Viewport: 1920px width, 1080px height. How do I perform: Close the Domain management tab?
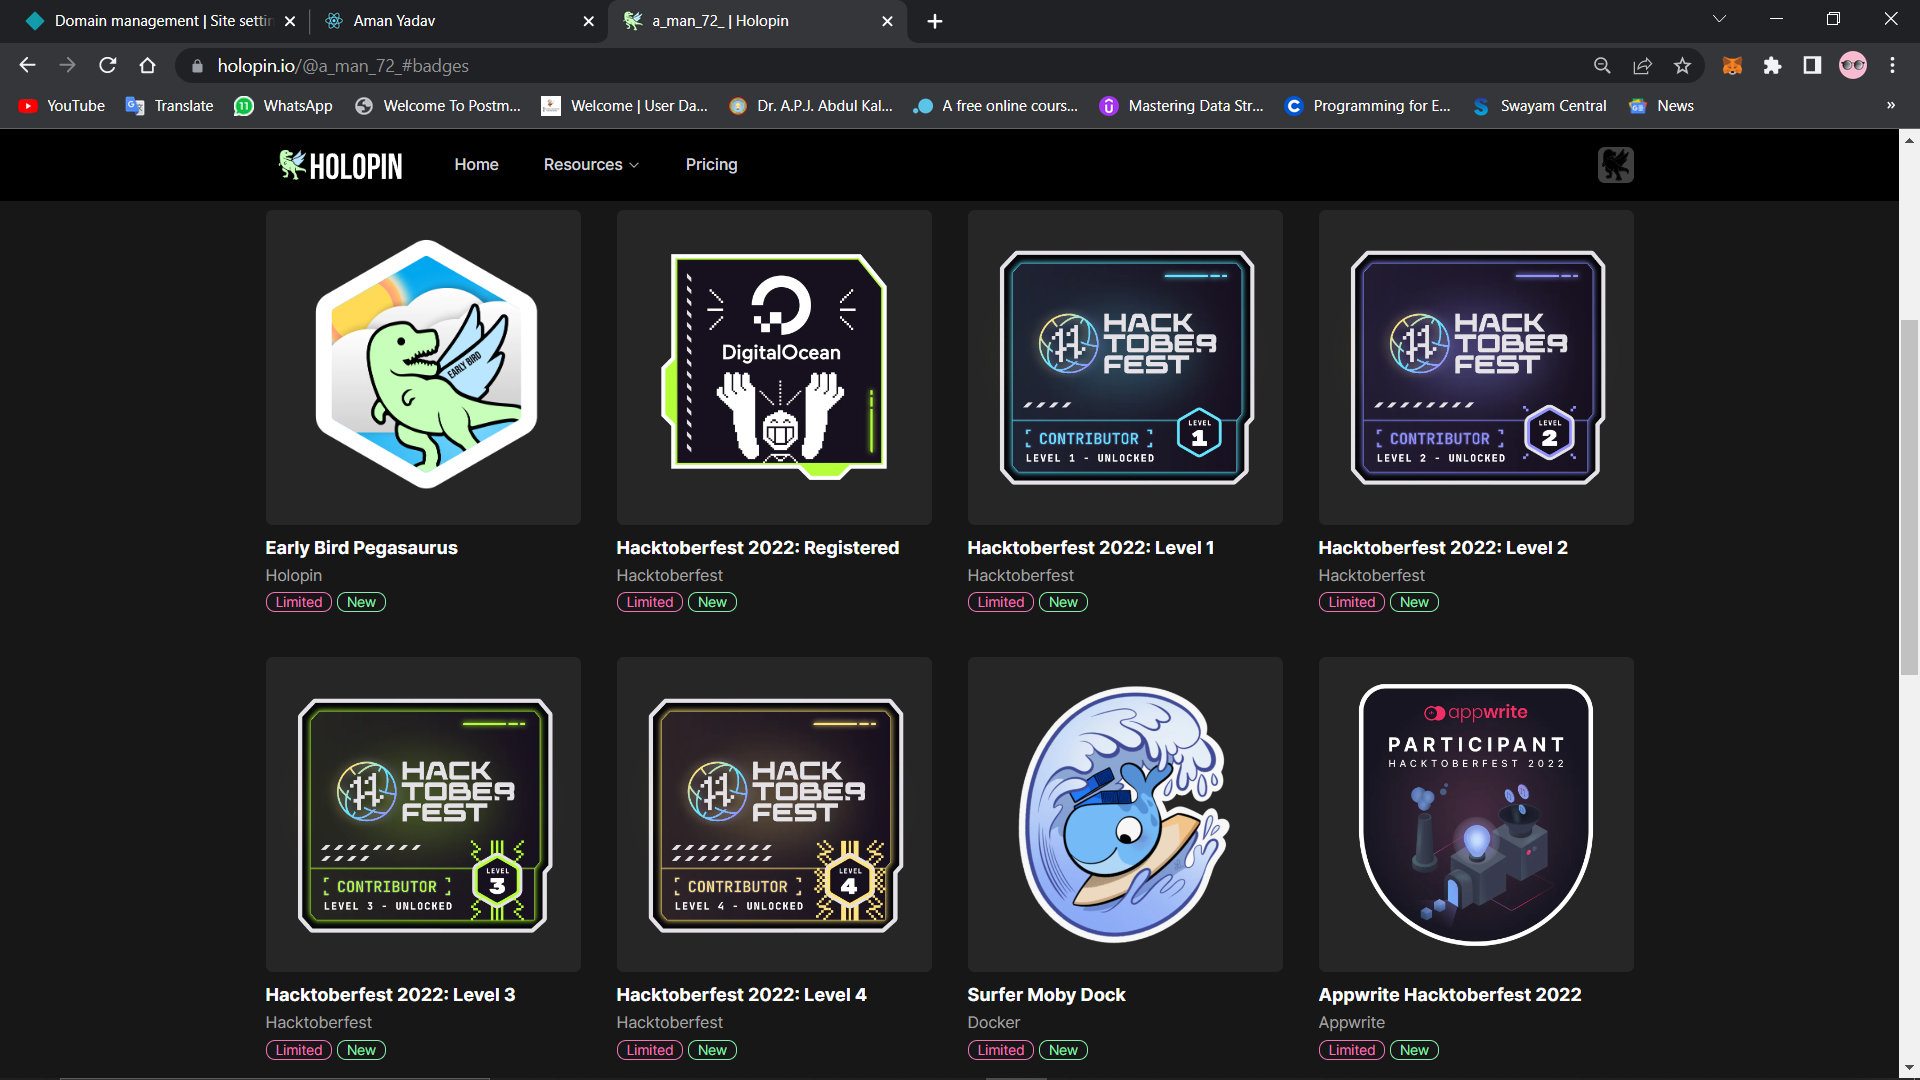point(290,21)
